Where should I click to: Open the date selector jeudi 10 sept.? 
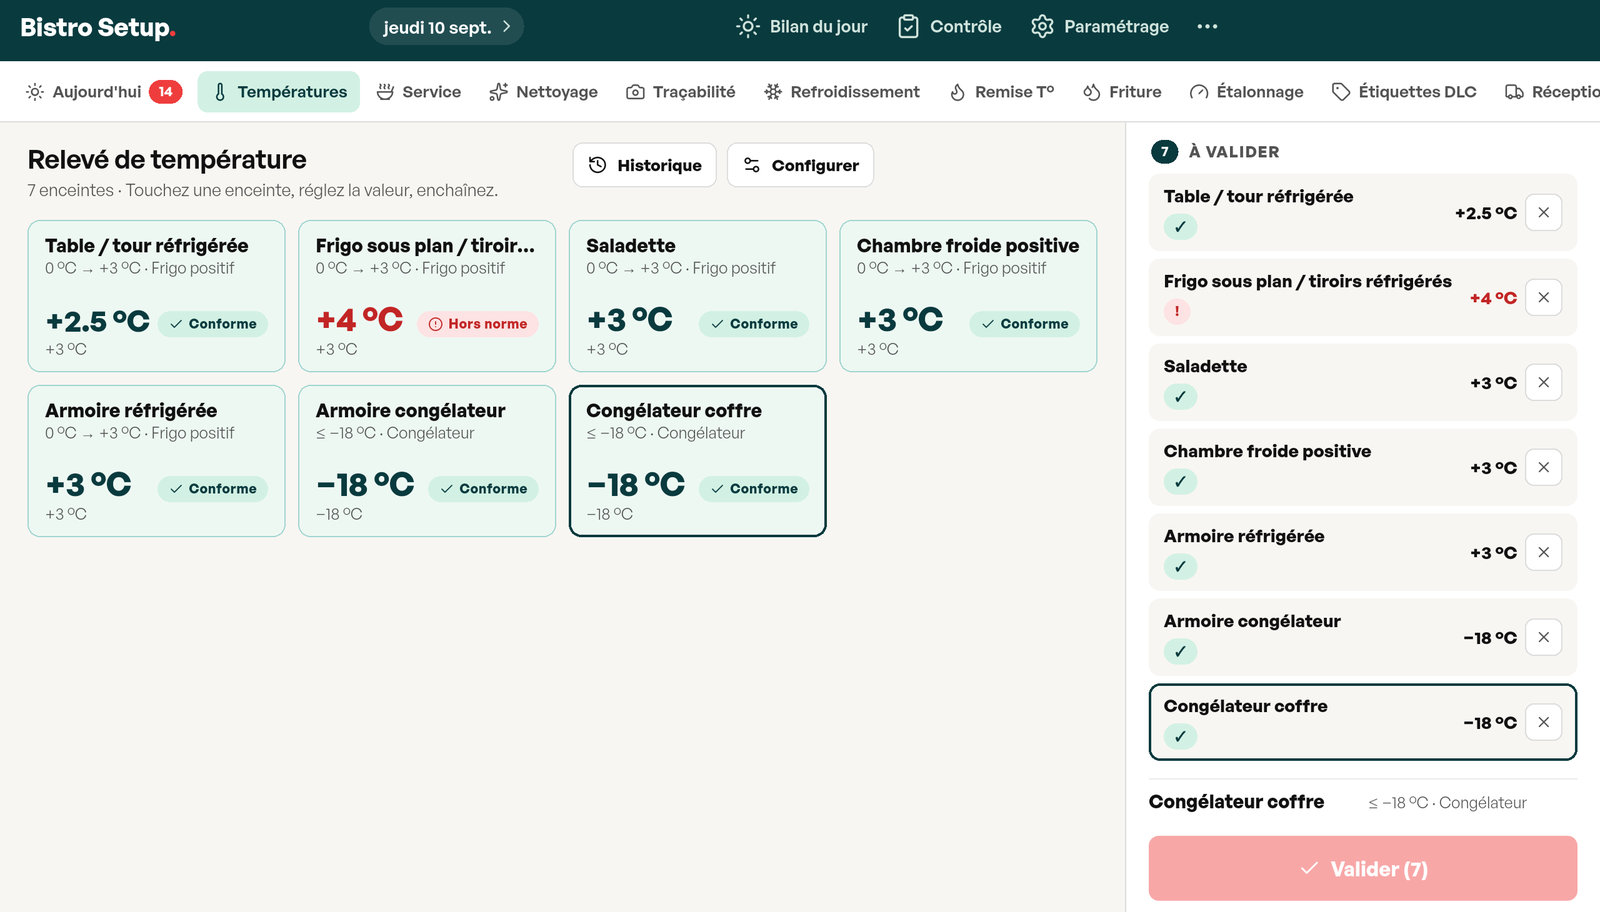coord(446,27)
